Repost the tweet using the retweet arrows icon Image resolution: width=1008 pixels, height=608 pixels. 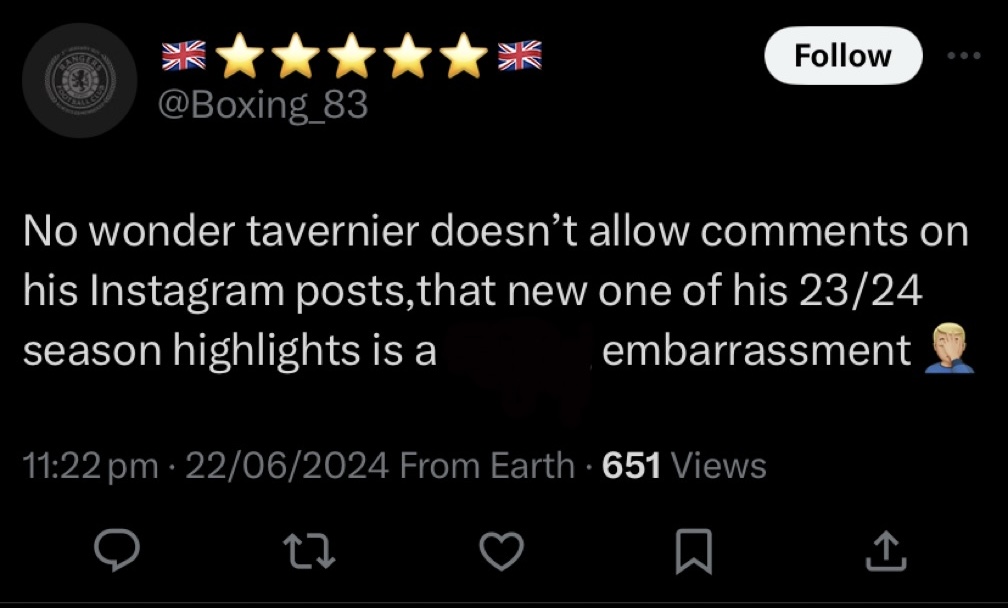coord(309,552)
